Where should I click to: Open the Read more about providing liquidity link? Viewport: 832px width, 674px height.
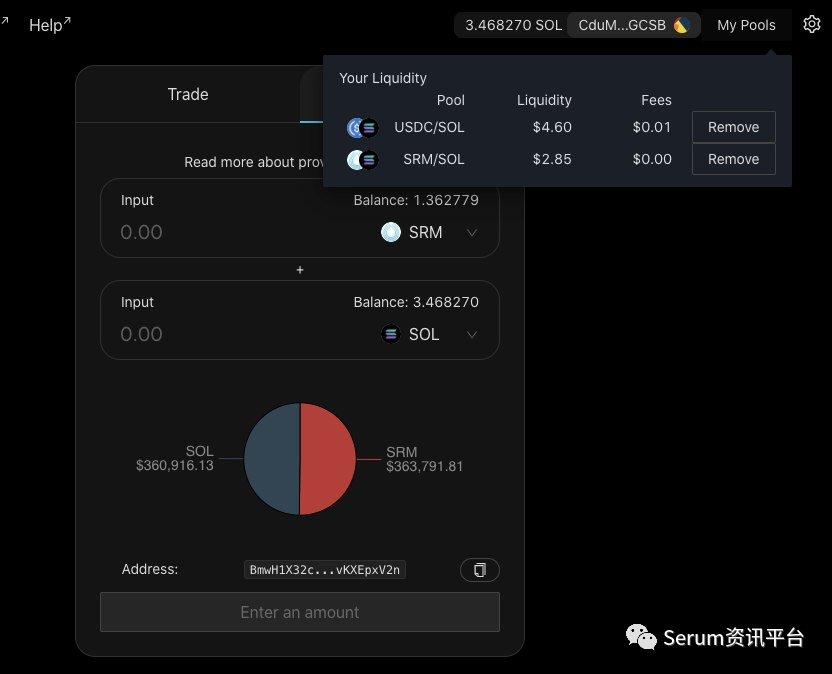point(254,162)
